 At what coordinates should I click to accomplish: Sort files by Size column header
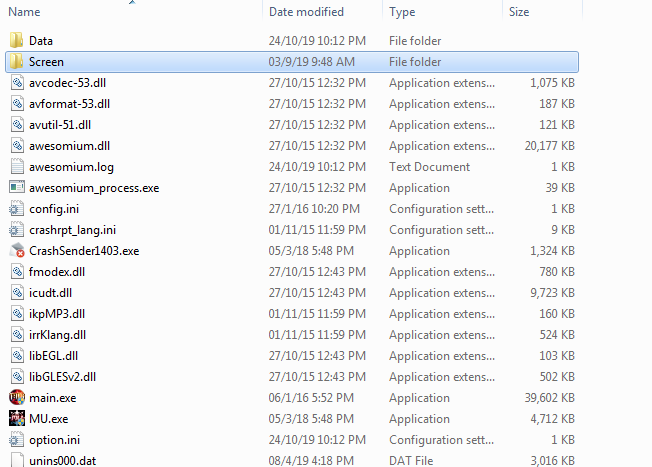click(x=519, y=12)
